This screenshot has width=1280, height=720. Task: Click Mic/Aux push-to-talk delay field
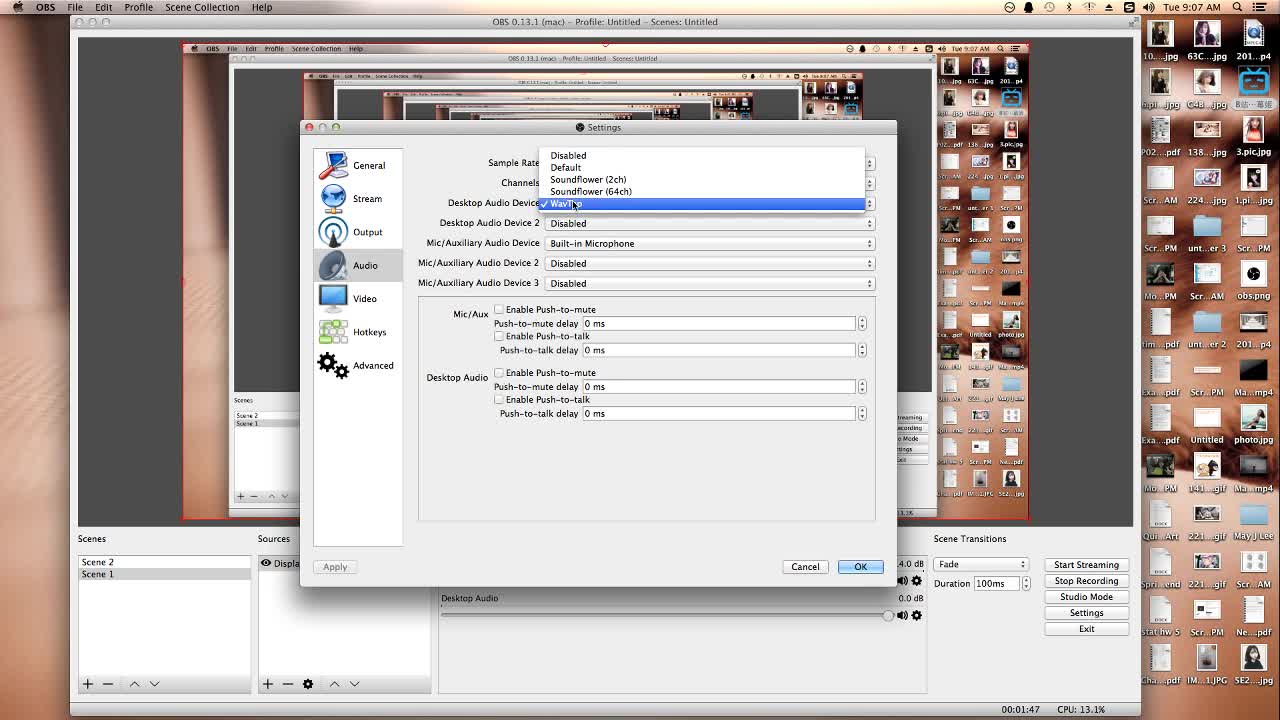719,350
